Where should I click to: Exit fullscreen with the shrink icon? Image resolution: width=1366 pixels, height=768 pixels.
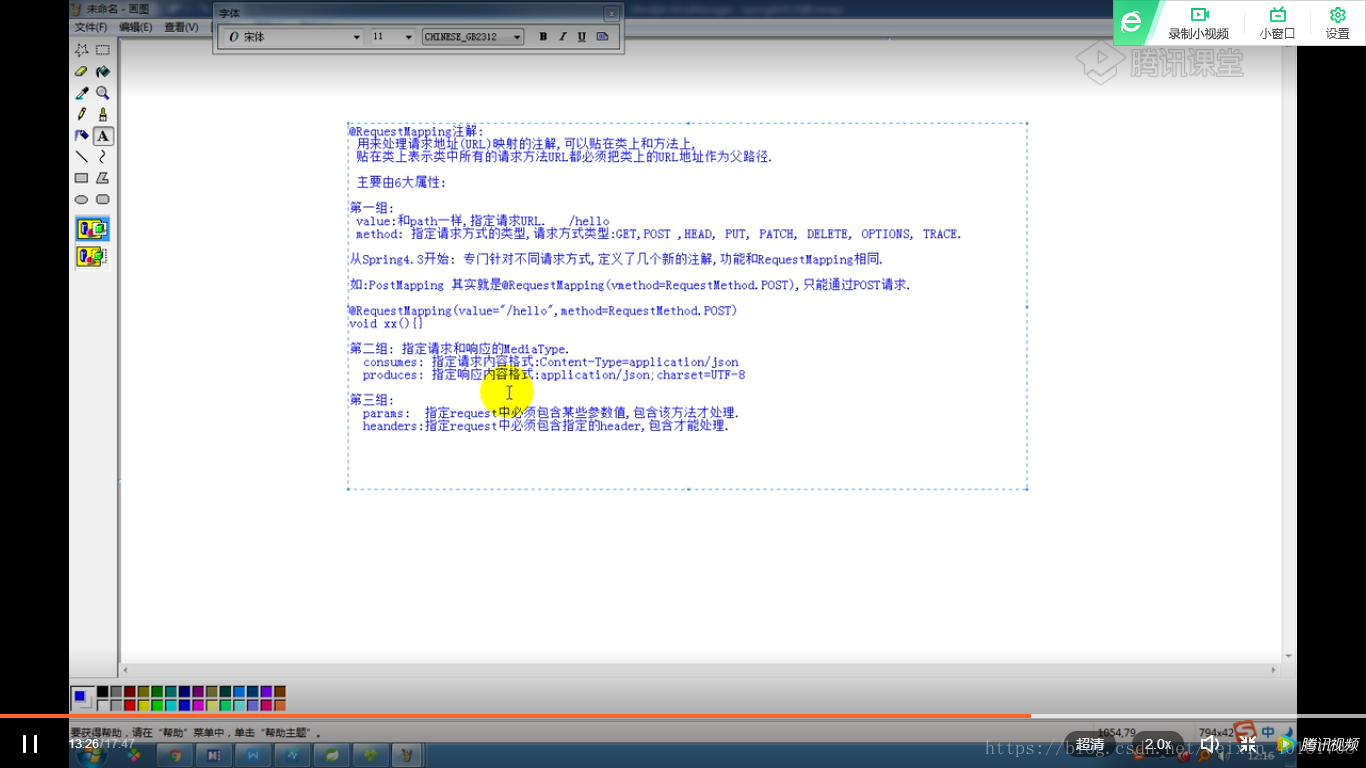coord(1248,744)
